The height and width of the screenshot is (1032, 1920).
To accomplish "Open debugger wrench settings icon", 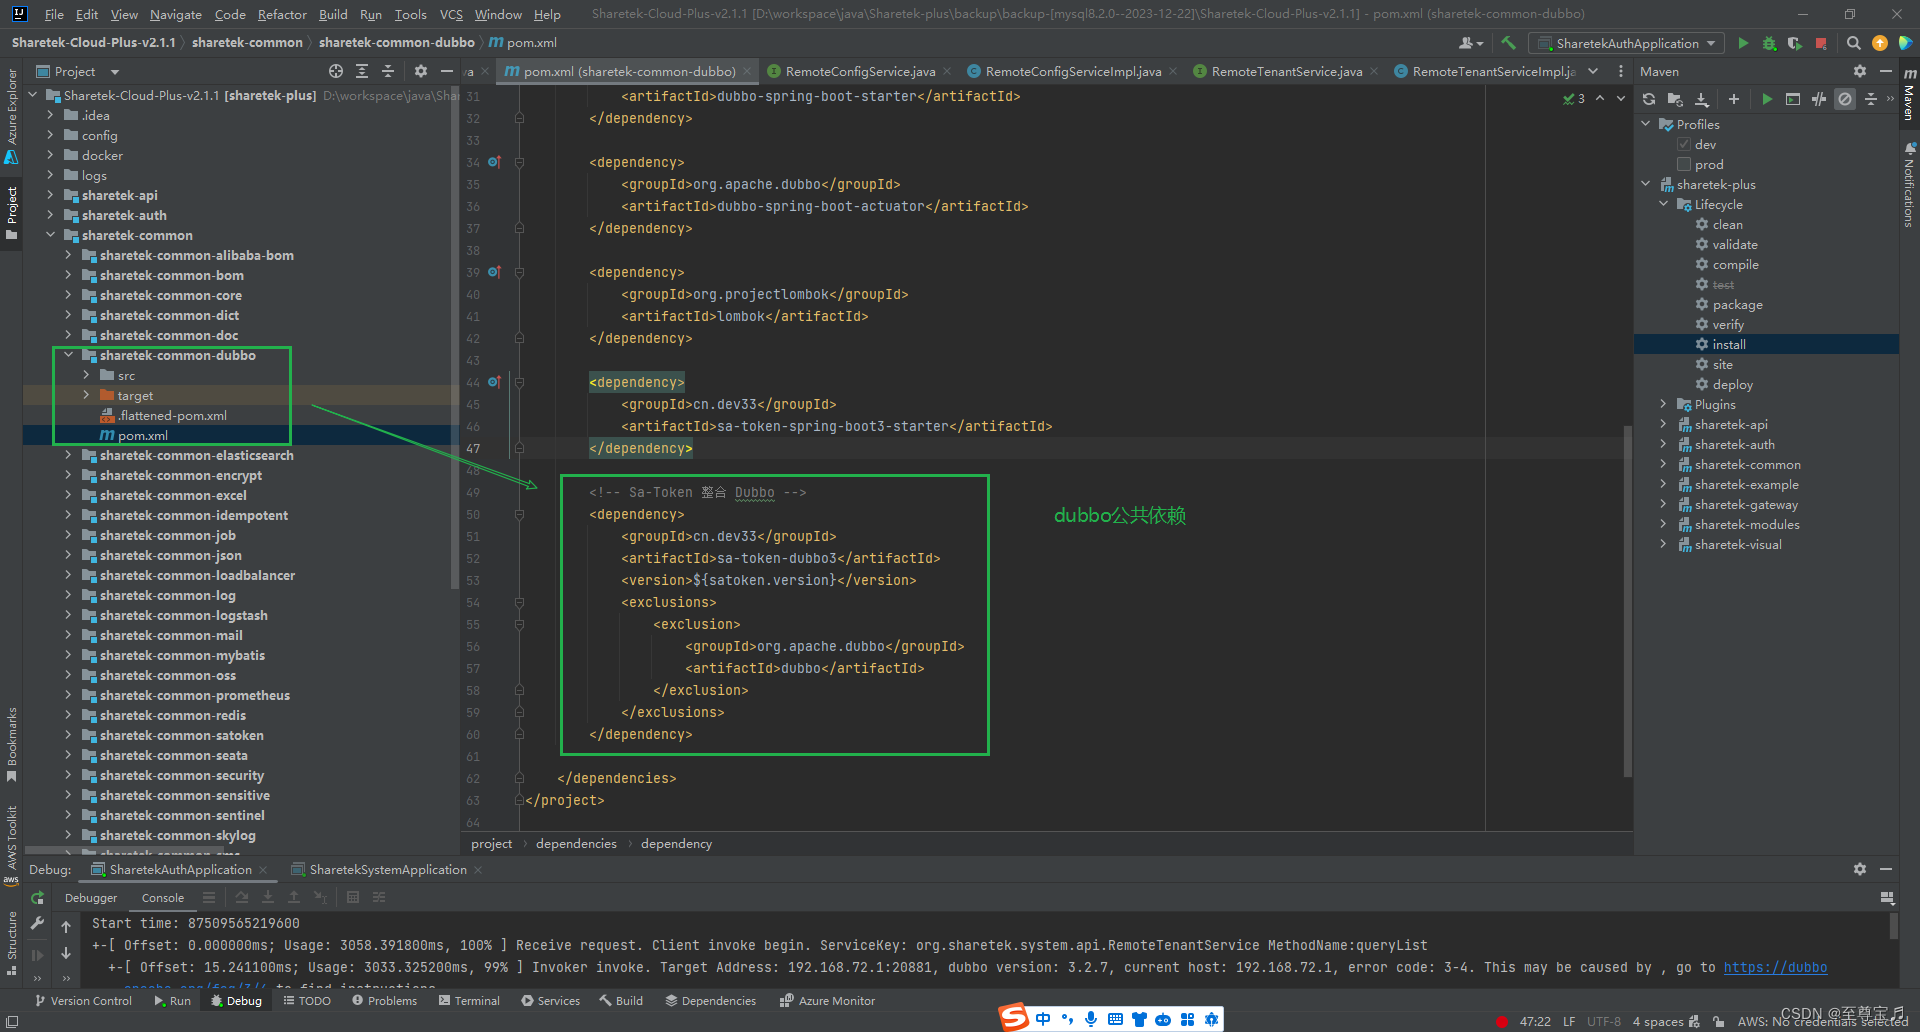I will coord(37,923).
